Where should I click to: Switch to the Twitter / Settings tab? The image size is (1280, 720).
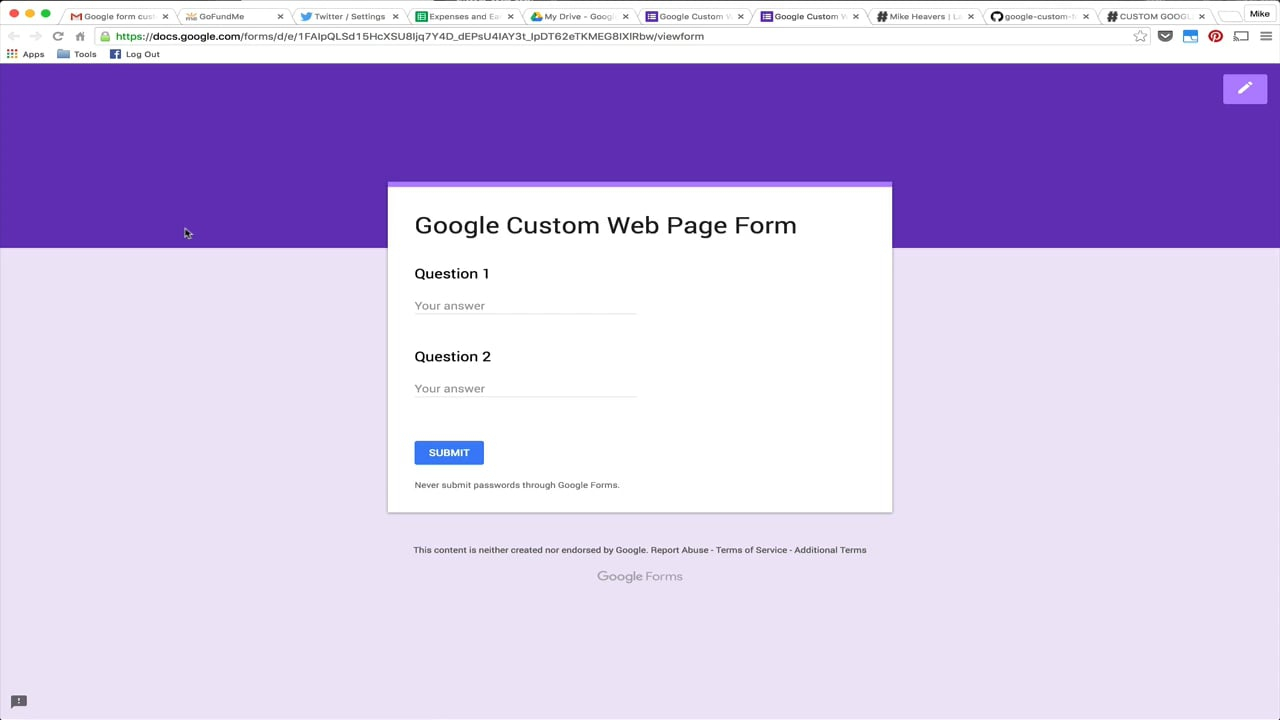coord(349,17)
